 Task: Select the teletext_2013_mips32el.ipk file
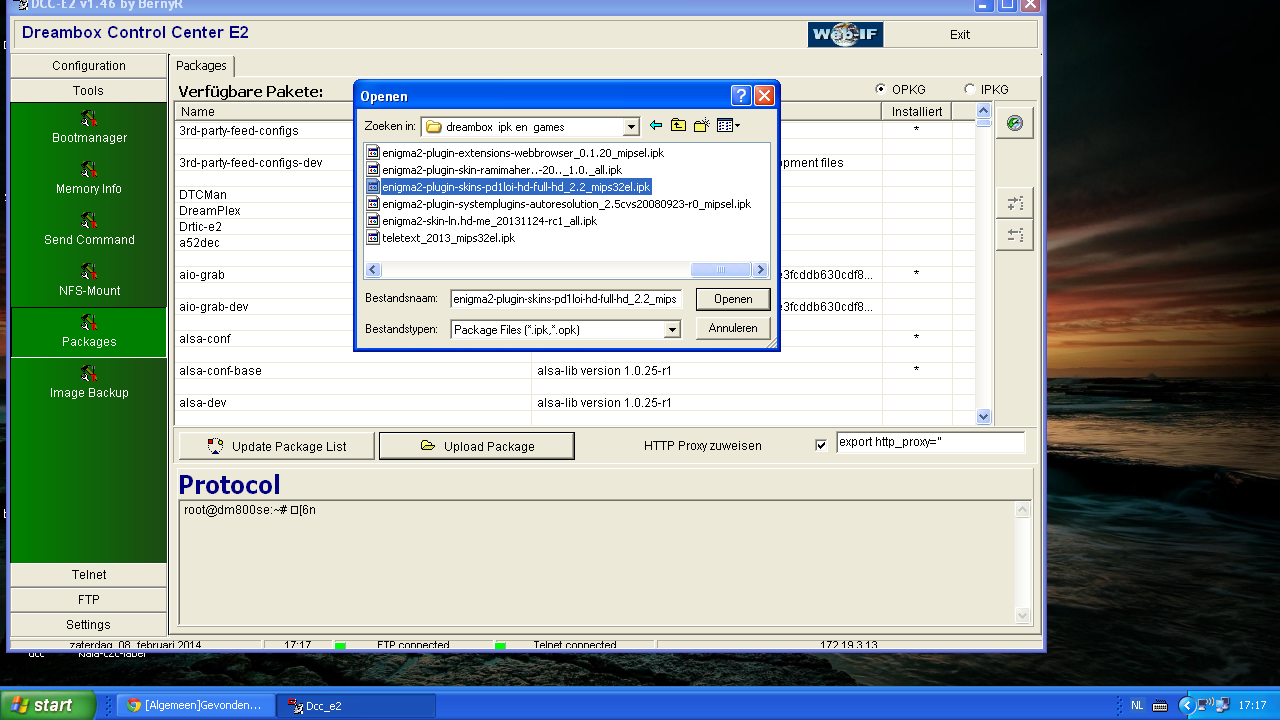tap(448, 238)
